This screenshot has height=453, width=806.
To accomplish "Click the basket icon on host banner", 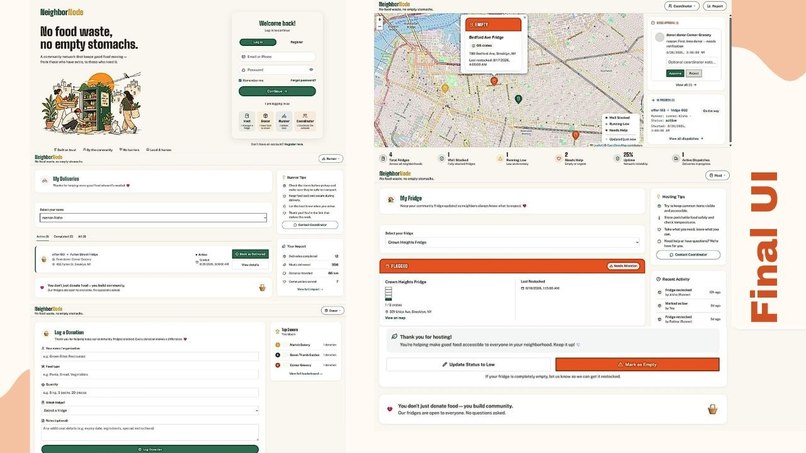I will (x=712, y=409).
